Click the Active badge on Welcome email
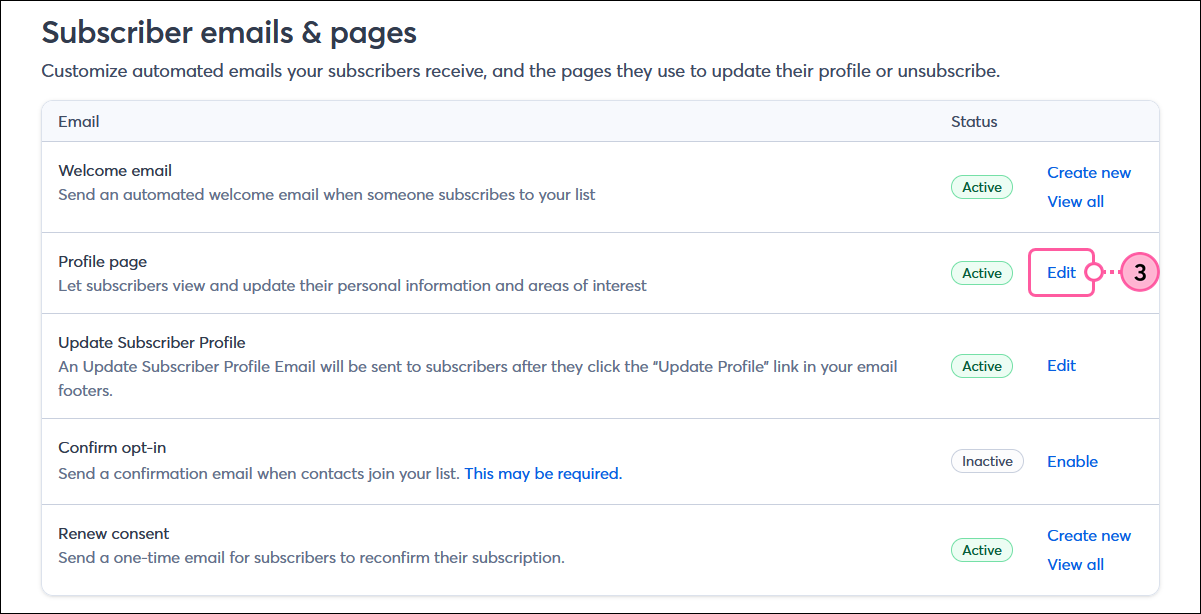 click(981, 187)
